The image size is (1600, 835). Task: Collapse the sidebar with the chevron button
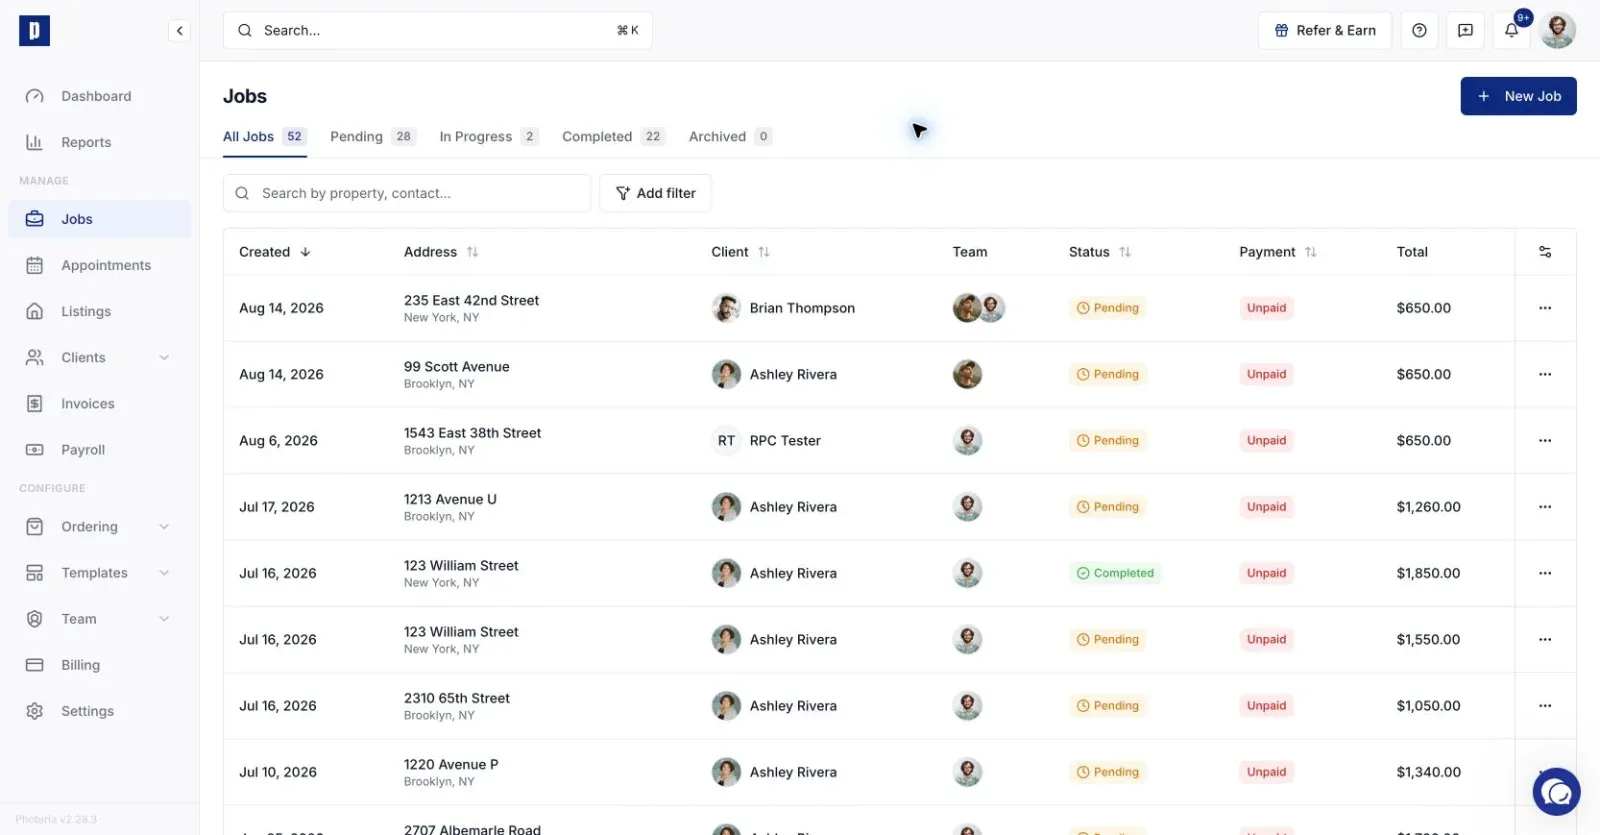click(179, 31)
